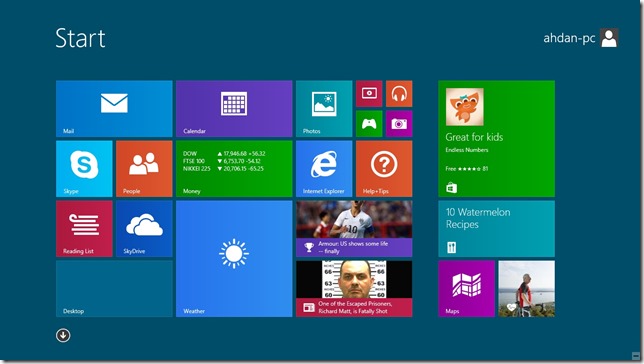The height and width of the screenshot is (364, 644).
Task: Launch the Games controller tile
Action: click(369, 124)
